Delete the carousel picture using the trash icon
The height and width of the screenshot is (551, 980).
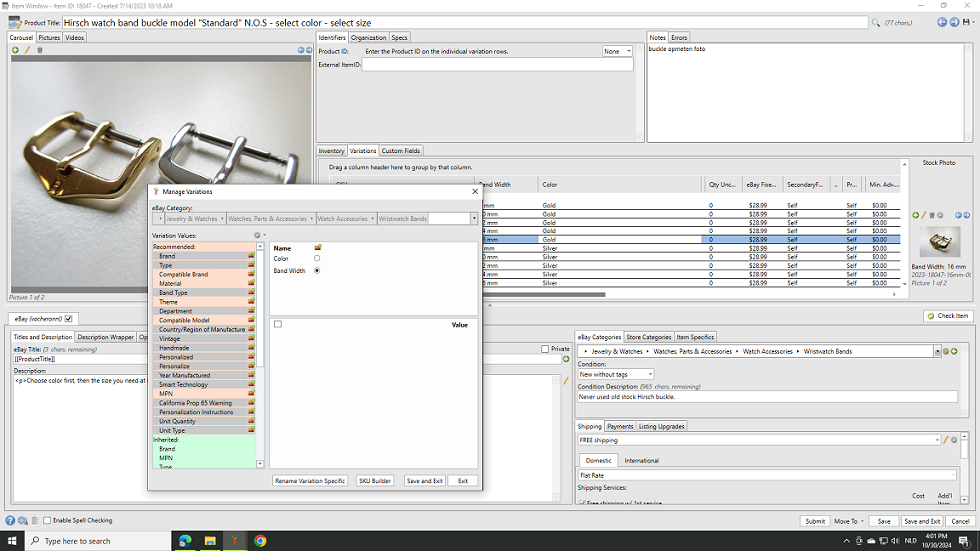click(40, 50)
